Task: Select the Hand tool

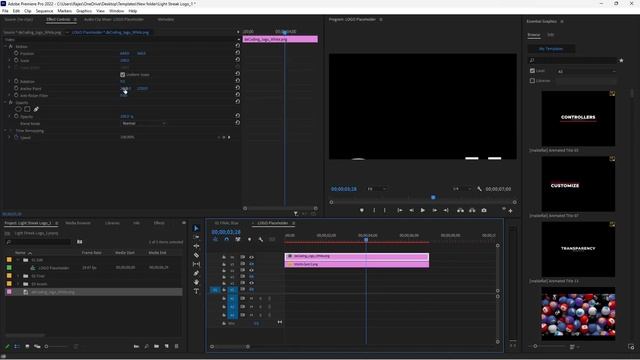Action: (x=196, y=282)
